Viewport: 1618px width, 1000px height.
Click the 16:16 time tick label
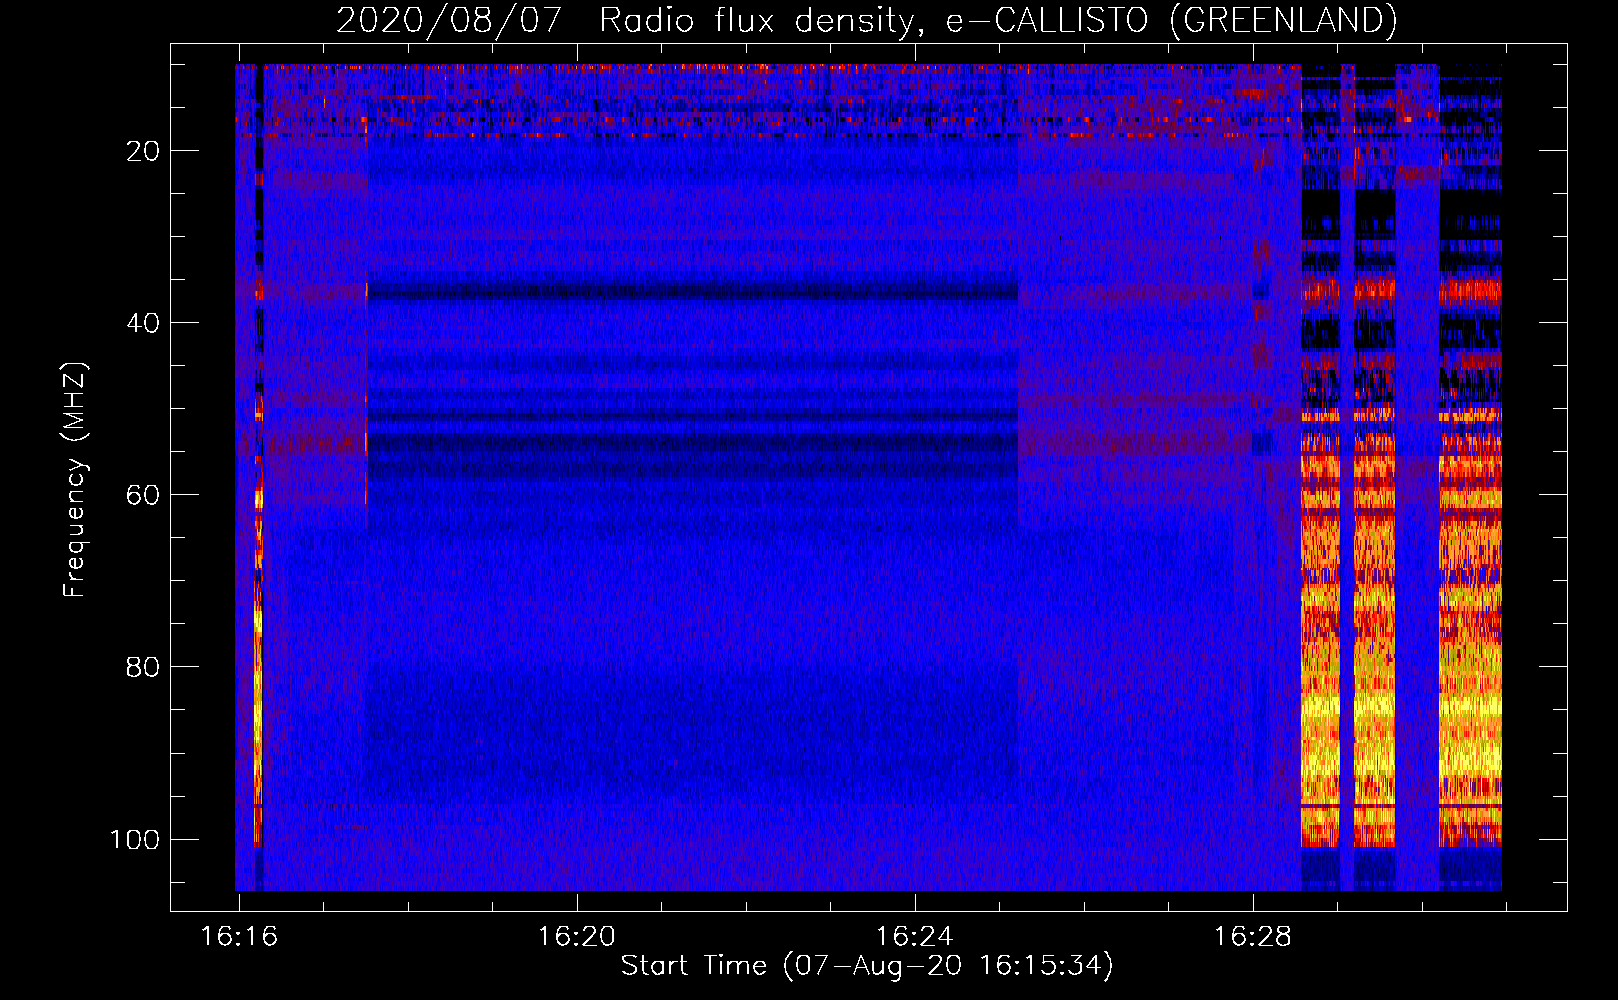click(x=239, y=937)
